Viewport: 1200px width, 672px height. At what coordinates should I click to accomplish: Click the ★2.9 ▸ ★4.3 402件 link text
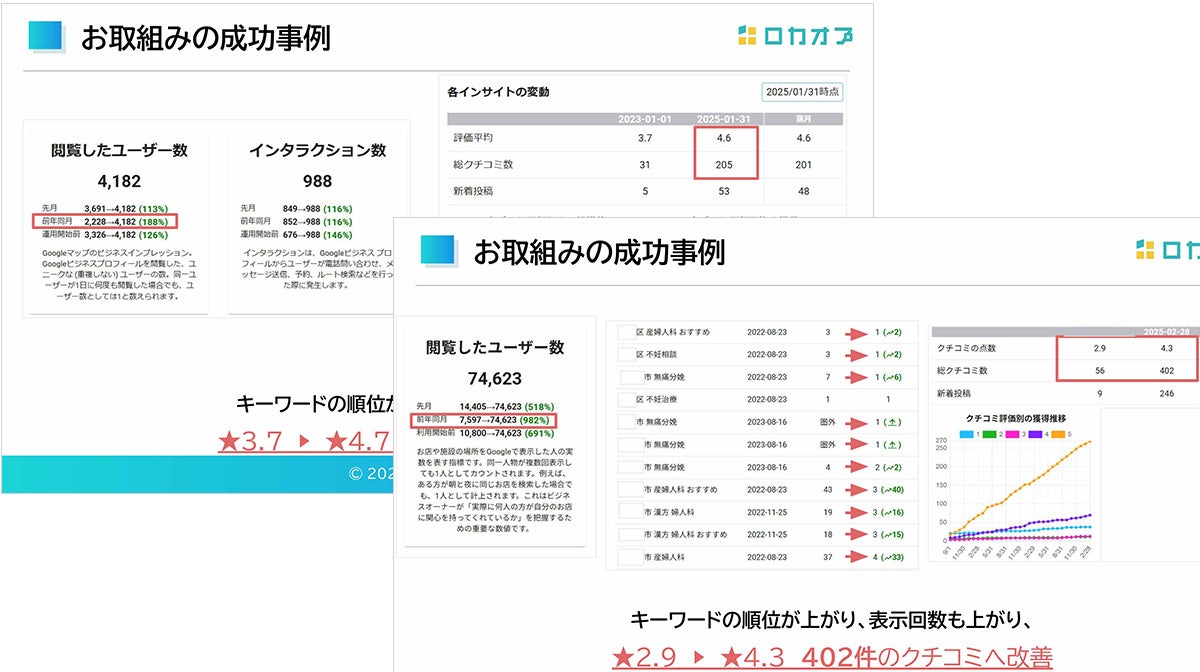click(x=832, y=657)
